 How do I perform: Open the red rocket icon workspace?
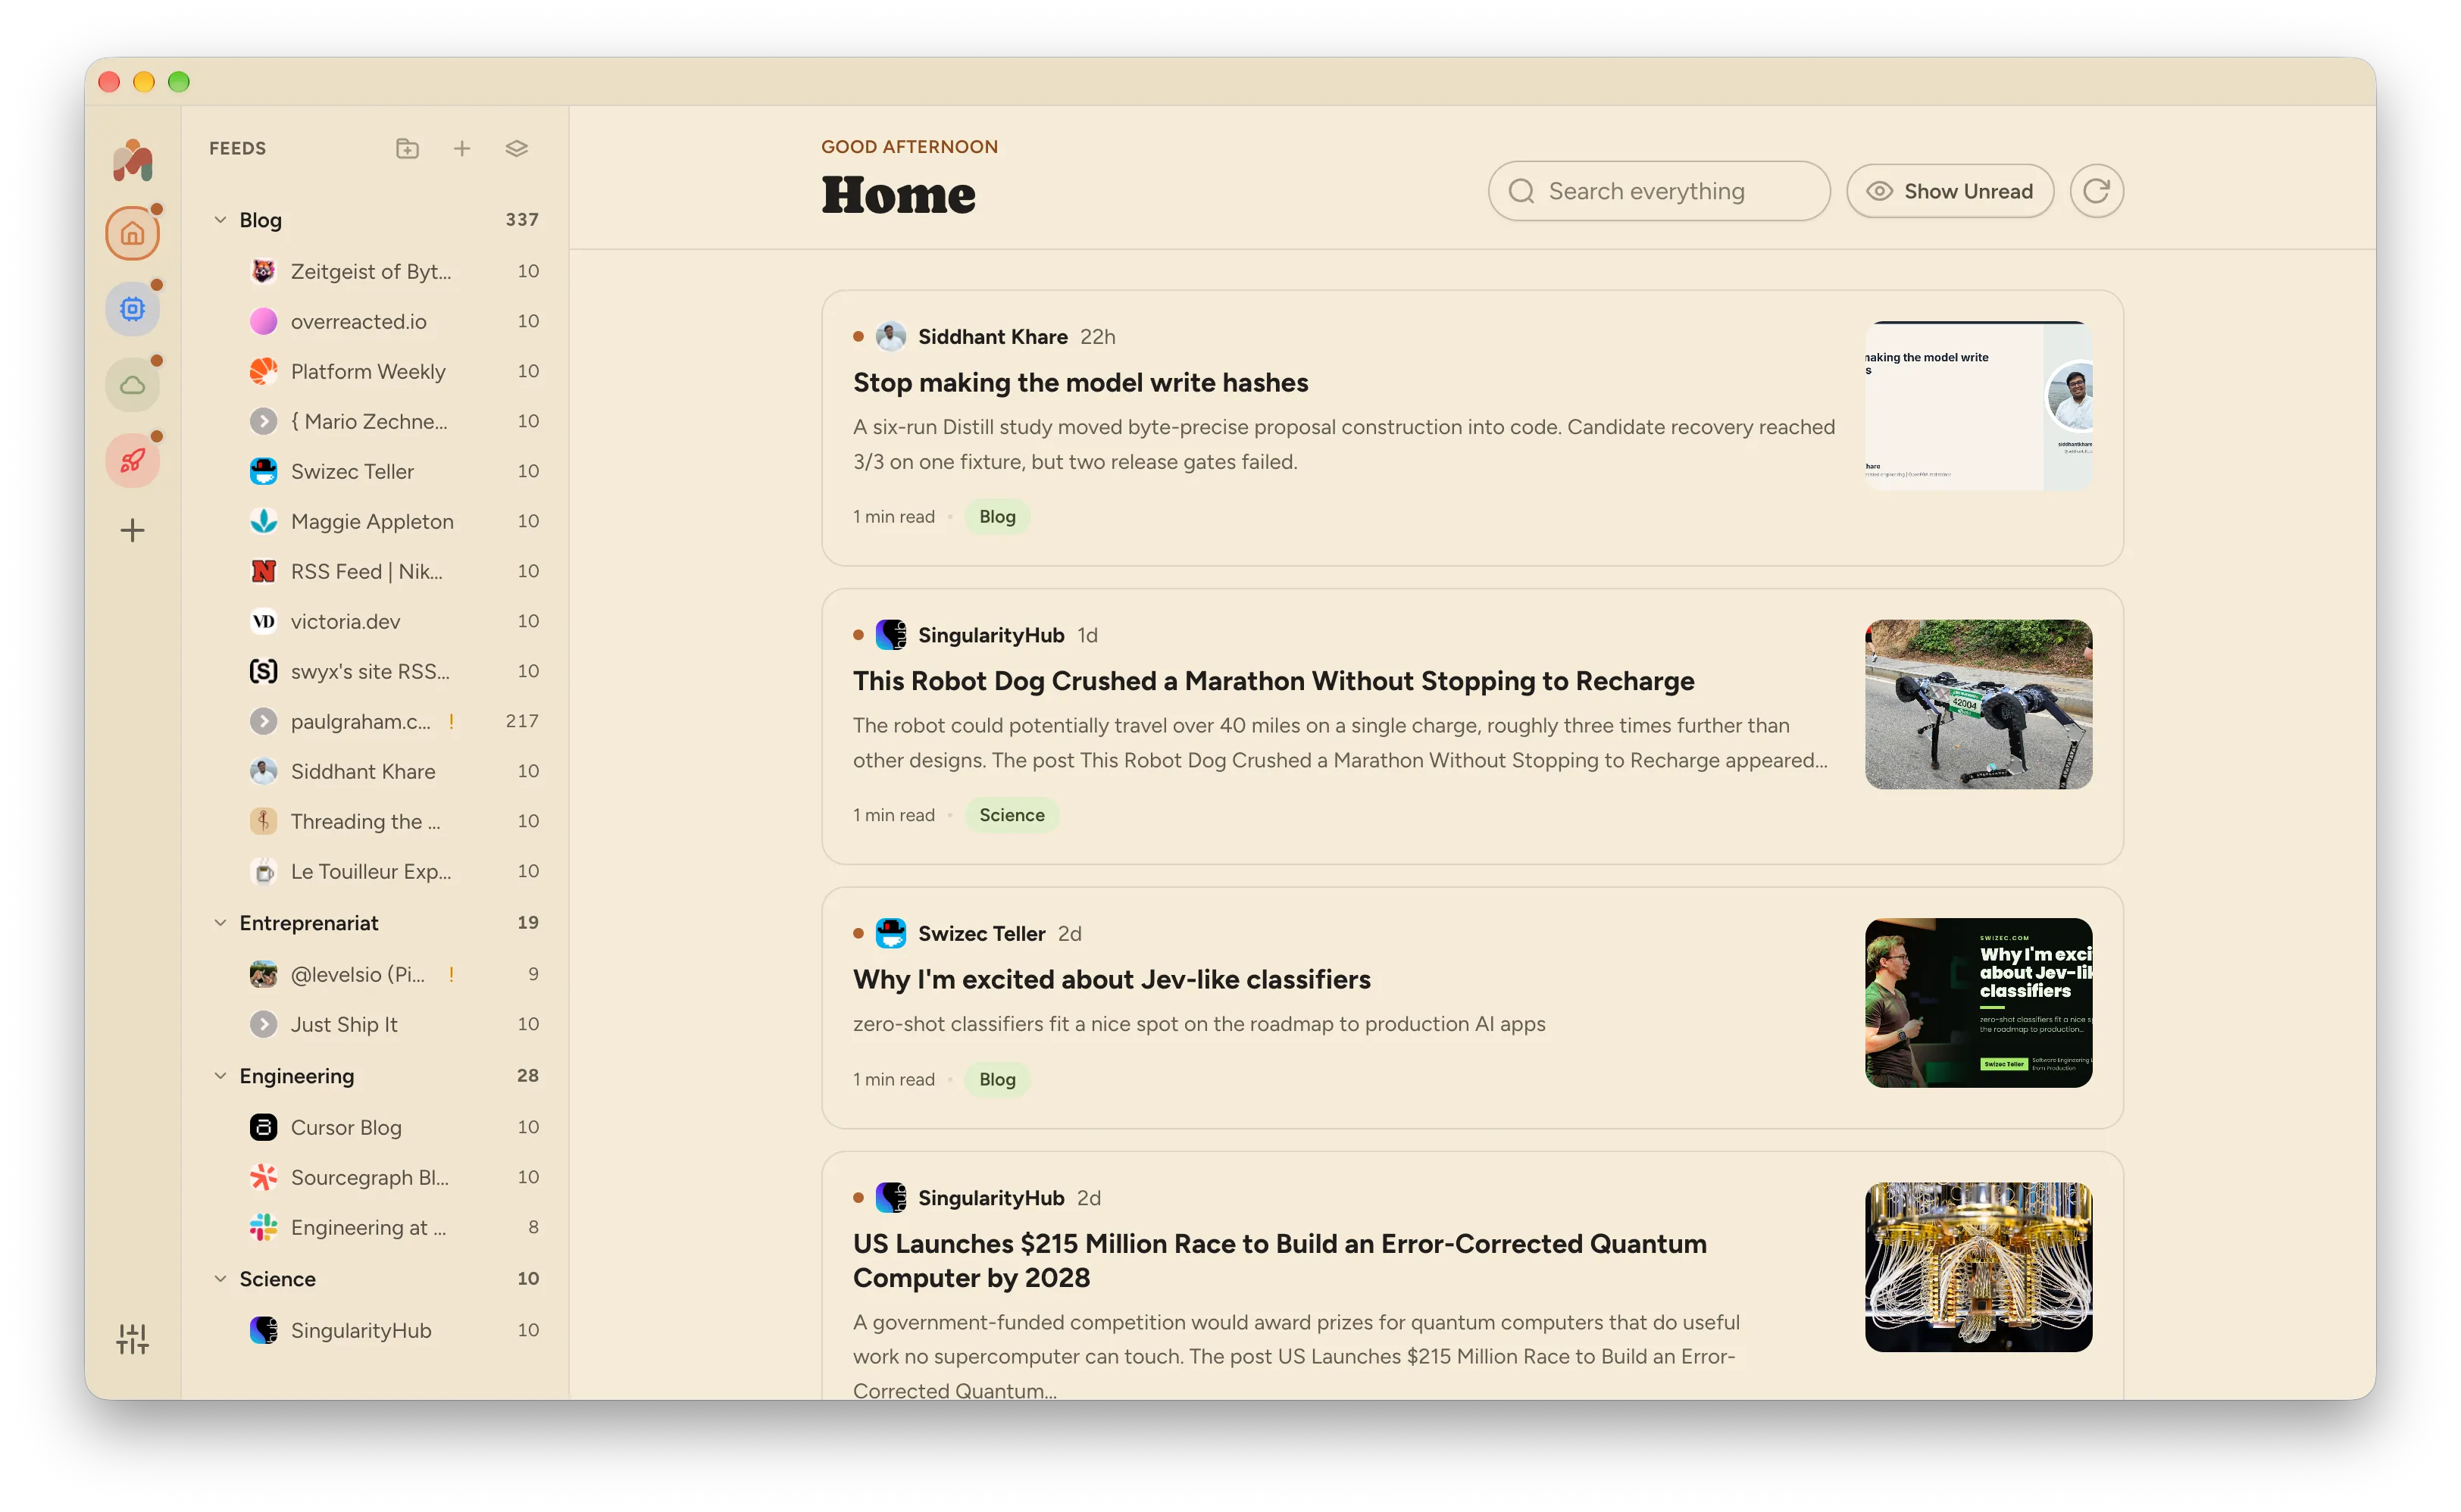point(132,460)
